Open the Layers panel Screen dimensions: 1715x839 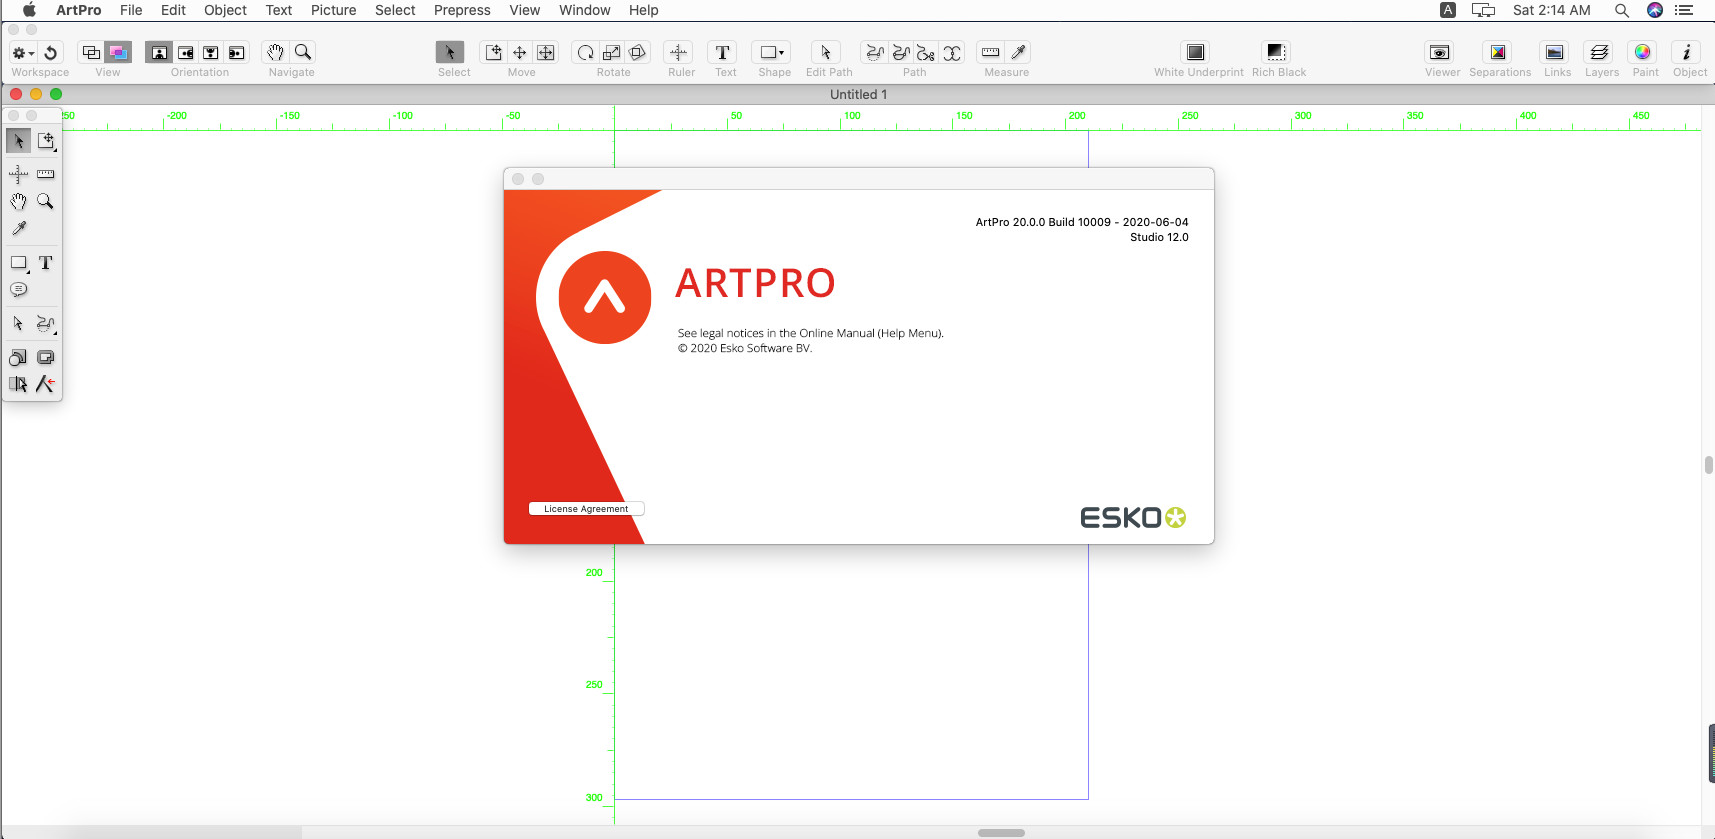1599,52
